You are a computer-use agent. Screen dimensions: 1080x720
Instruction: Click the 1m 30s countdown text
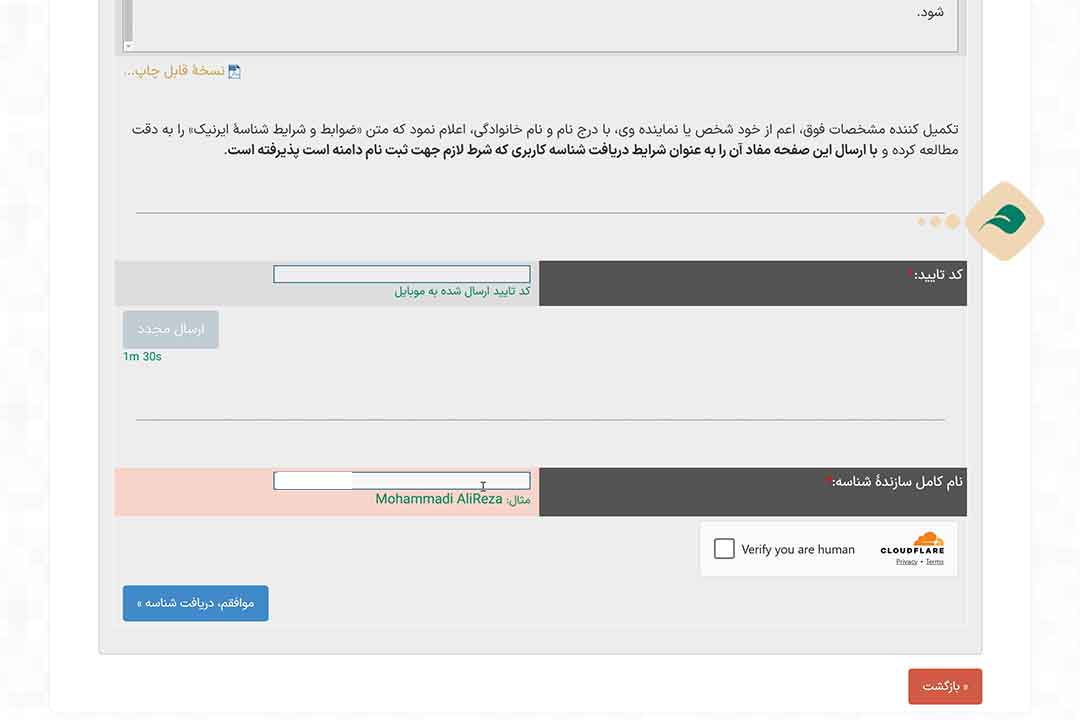coord(142,356)
